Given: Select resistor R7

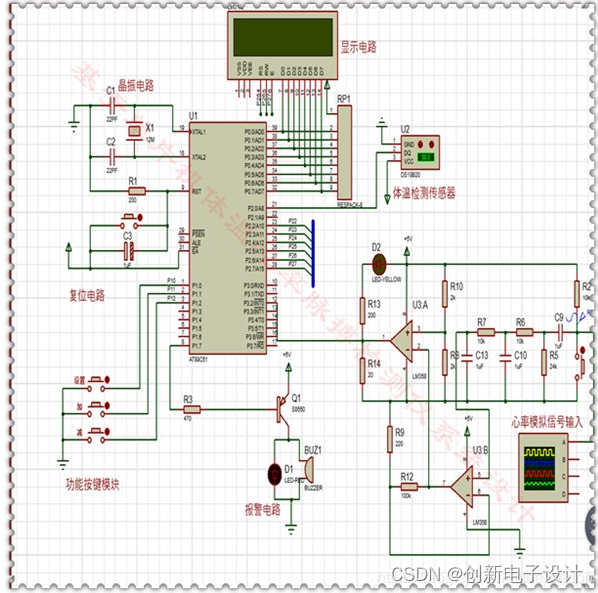Looking at the screenshot, I should point(486,332).
